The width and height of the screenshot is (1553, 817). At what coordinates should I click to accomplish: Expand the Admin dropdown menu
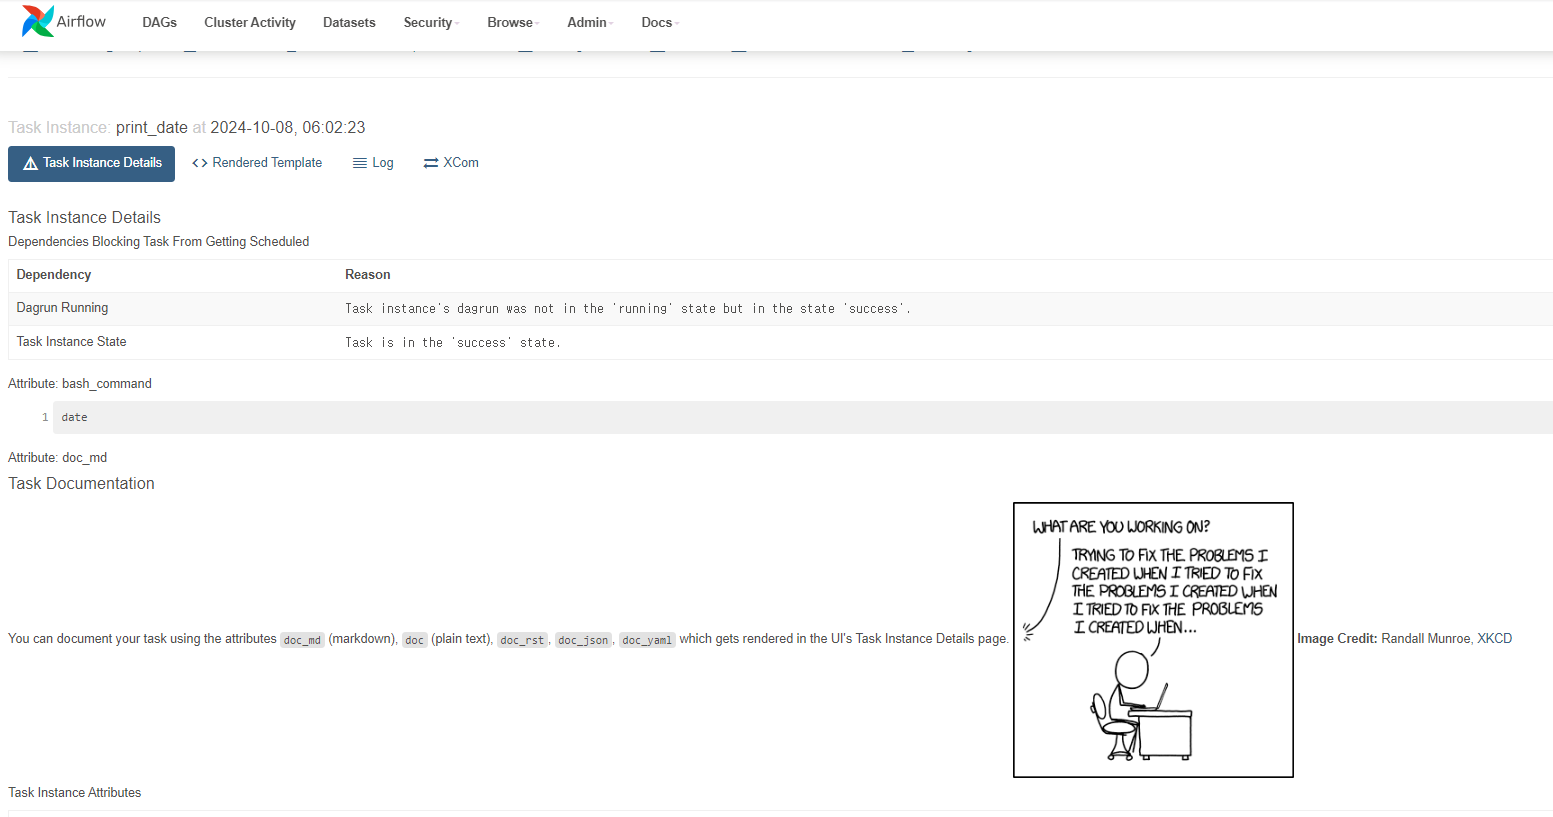point(590,22)
